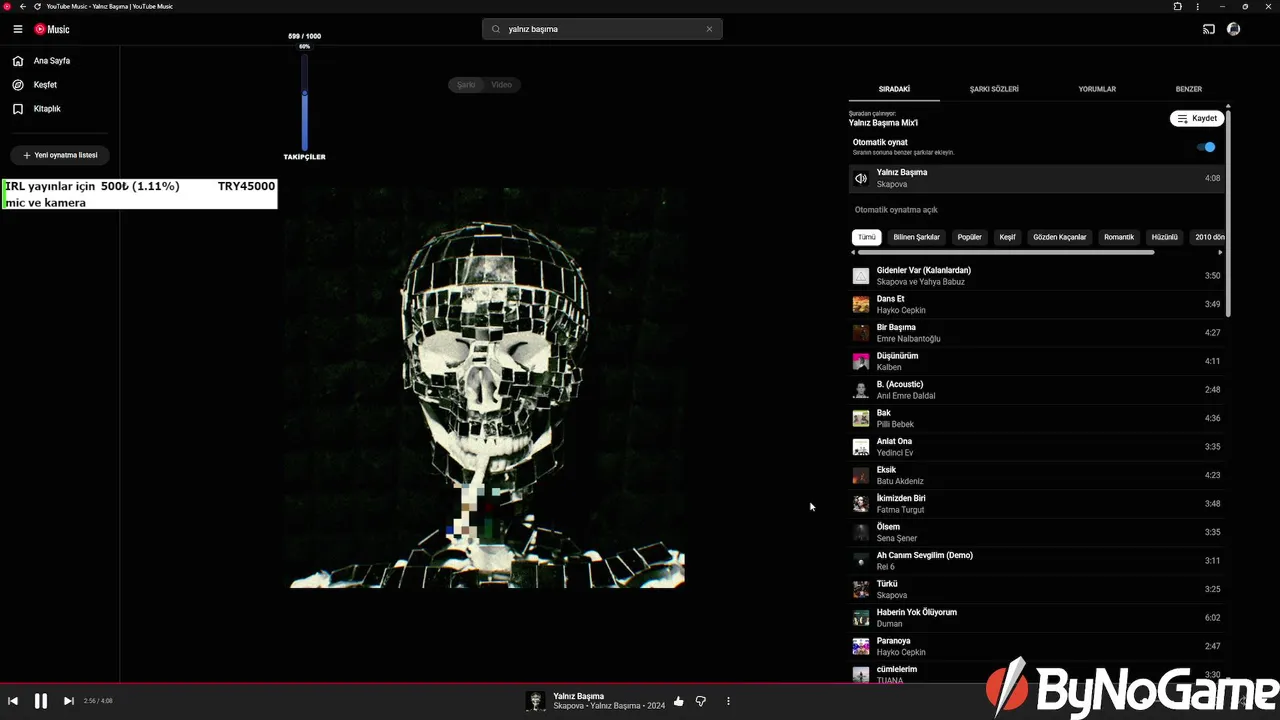
Task: Play Ah Canım Sevgilim (Demo) from the queue
Action: tap(1037, 561)
